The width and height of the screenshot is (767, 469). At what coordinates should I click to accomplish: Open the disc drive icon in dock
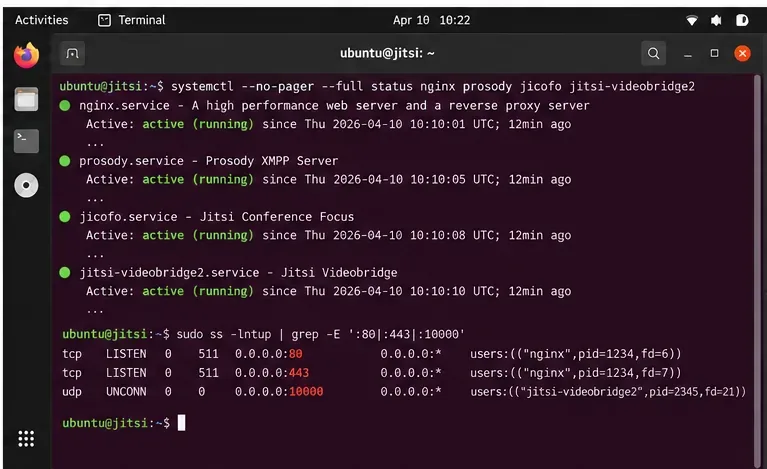26,185
